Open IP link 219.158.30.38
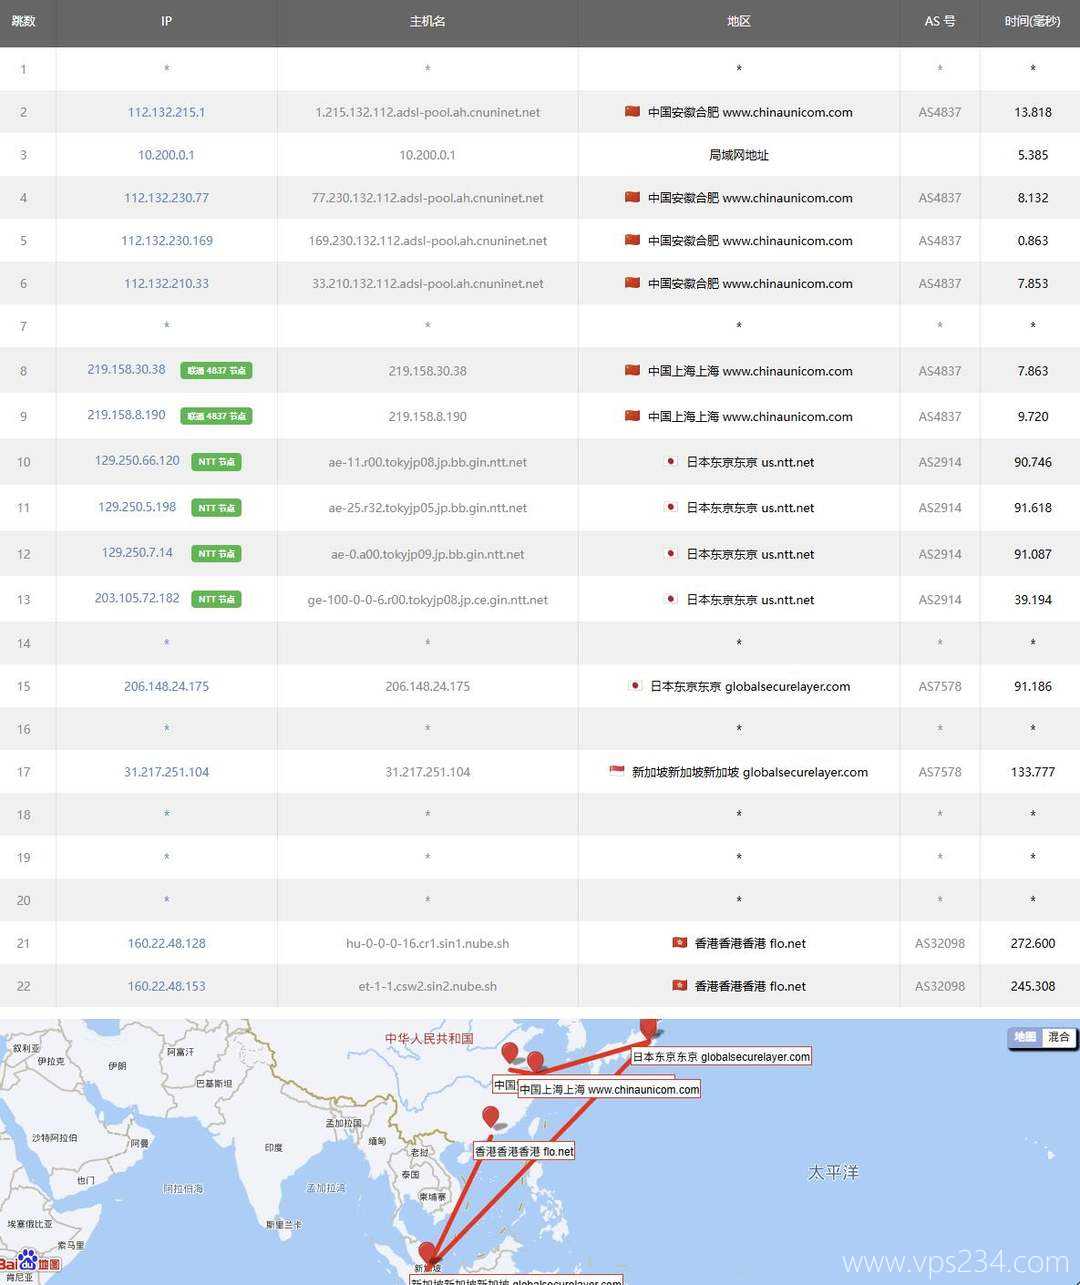Screen dimensions: 1080x1285 pos(126,370)
